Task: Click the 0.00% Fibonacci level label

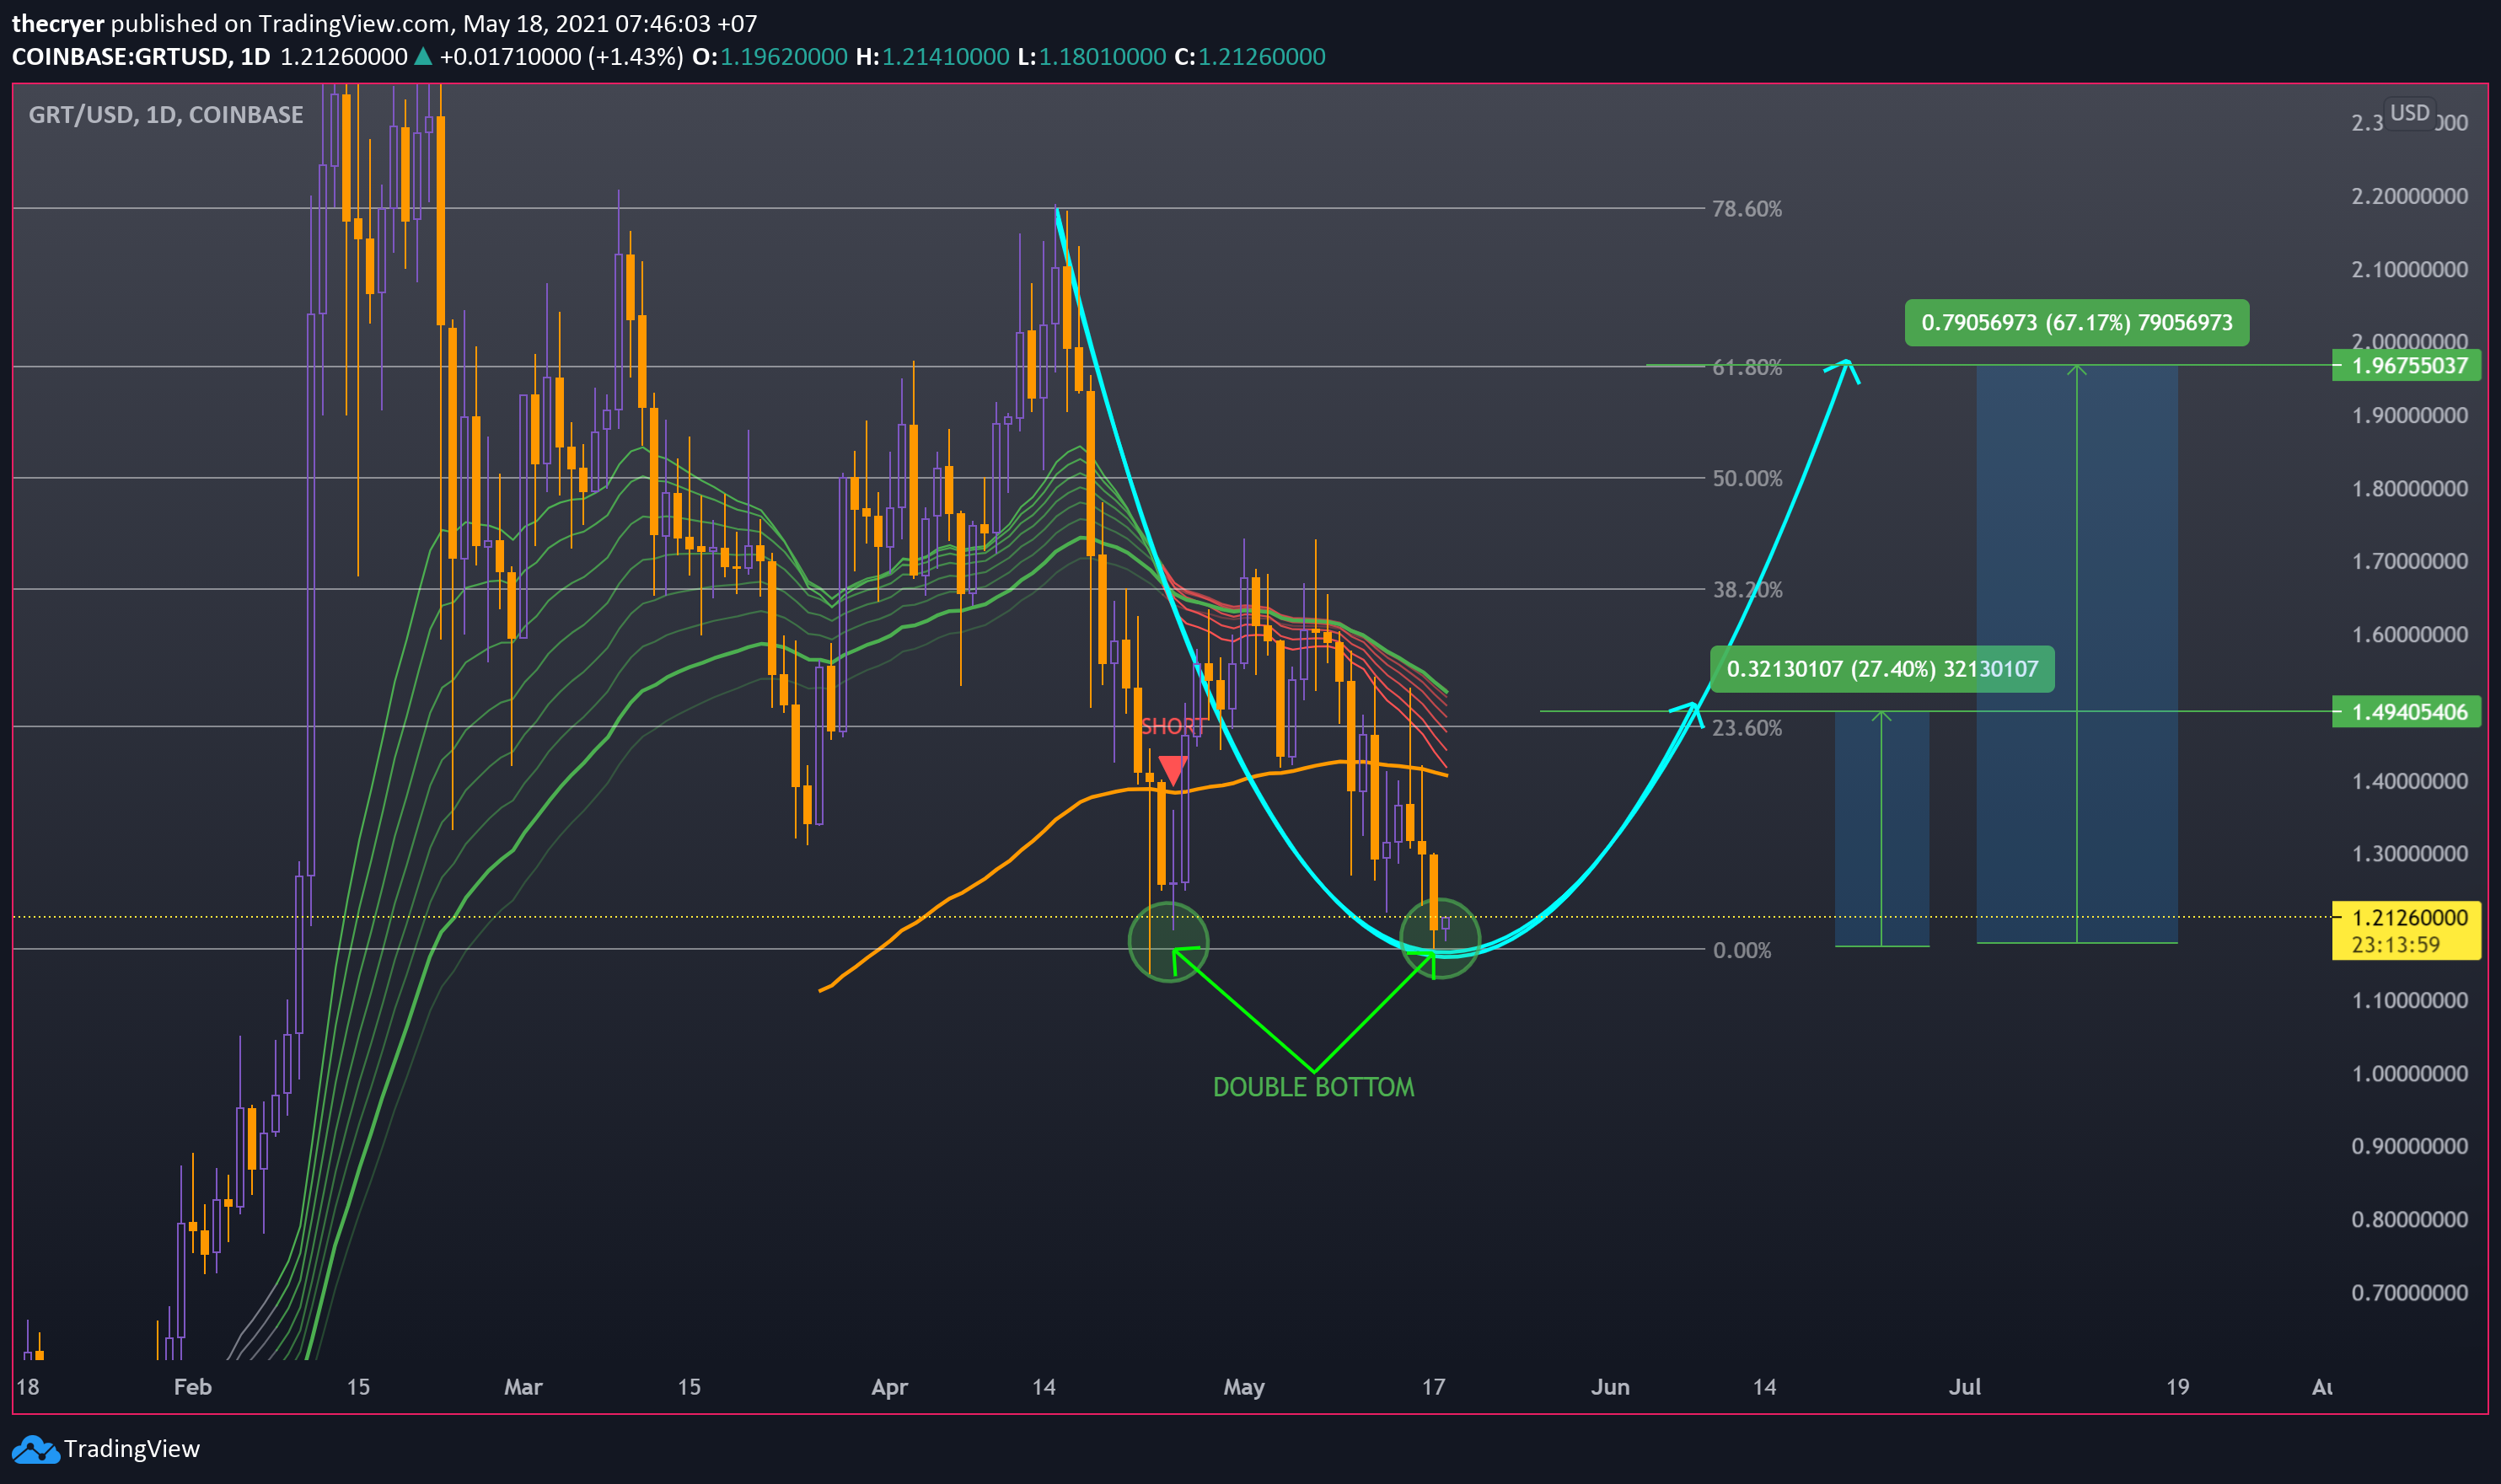Action: click(1742, 951)
